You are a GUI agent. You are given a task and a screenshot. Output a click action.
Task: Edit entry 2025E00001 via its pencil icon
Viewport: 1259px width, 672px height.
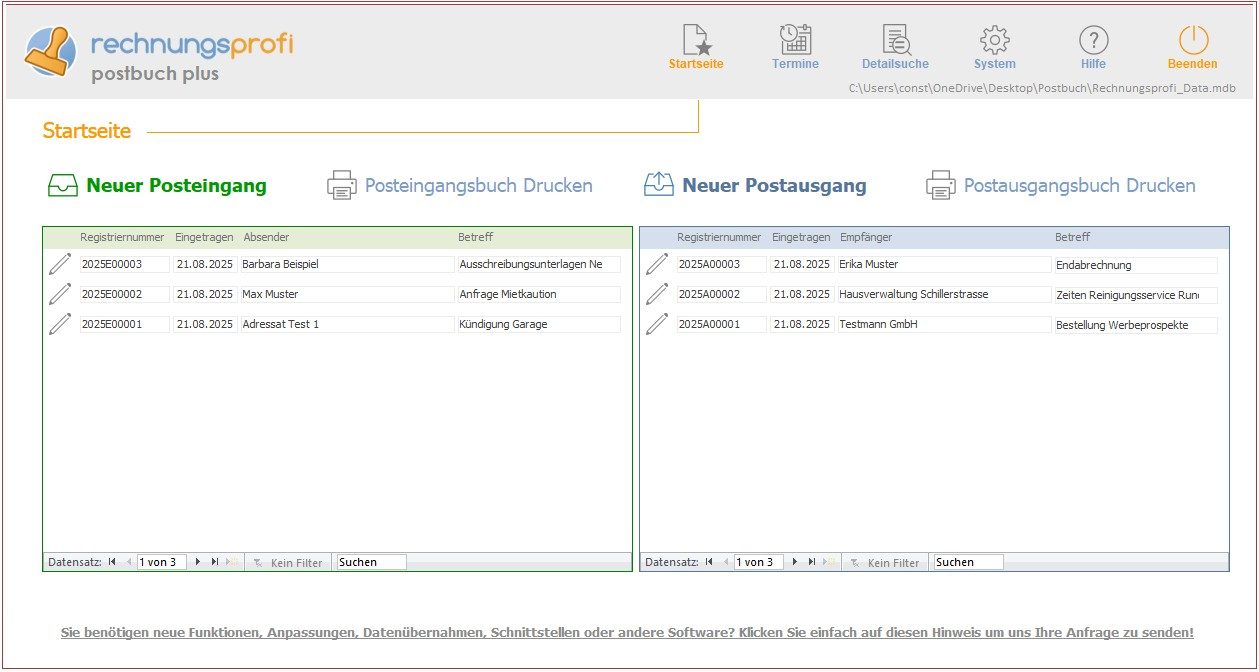coord(60,324)
